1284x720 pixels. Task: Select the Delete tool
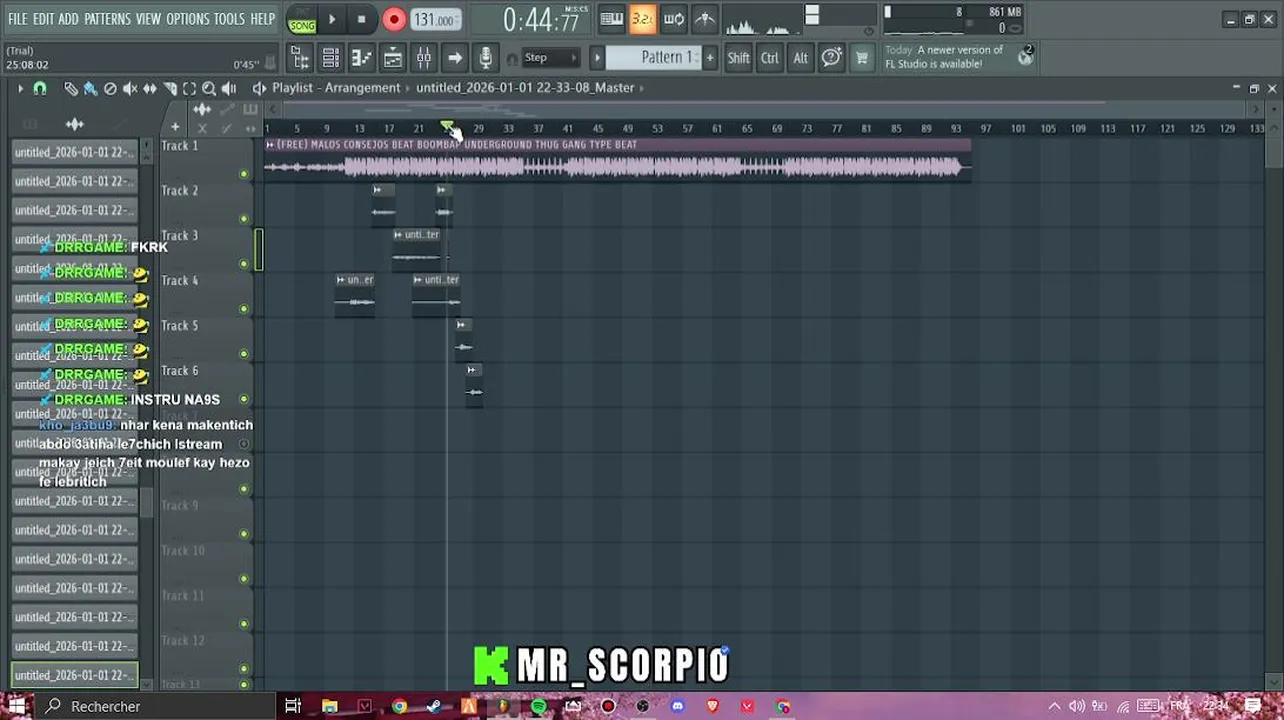click(110, 89)
